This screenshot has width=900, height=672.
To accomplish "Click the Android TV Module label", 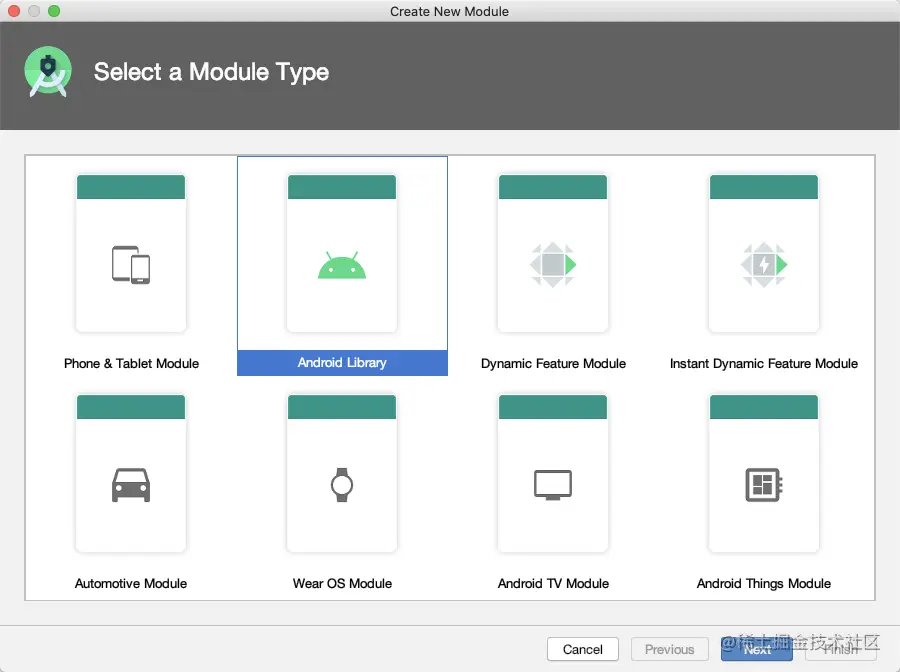I will [x=553, y=583].
